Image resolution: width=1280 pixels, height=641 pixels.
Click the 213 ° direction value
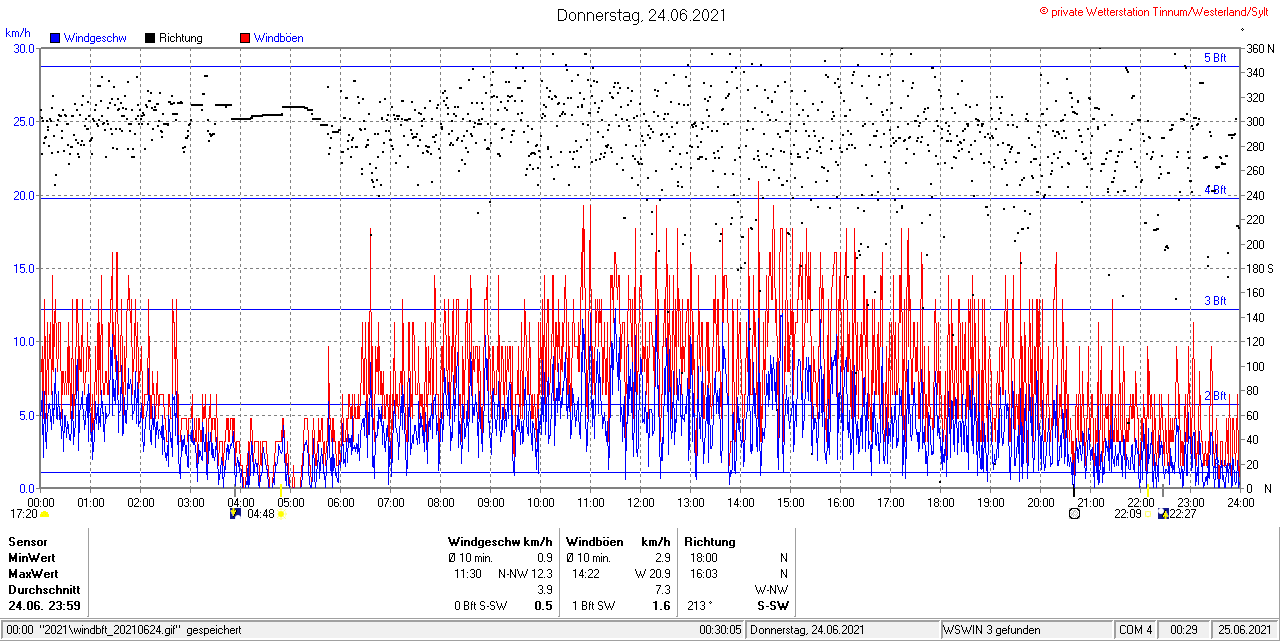[698, 606]
